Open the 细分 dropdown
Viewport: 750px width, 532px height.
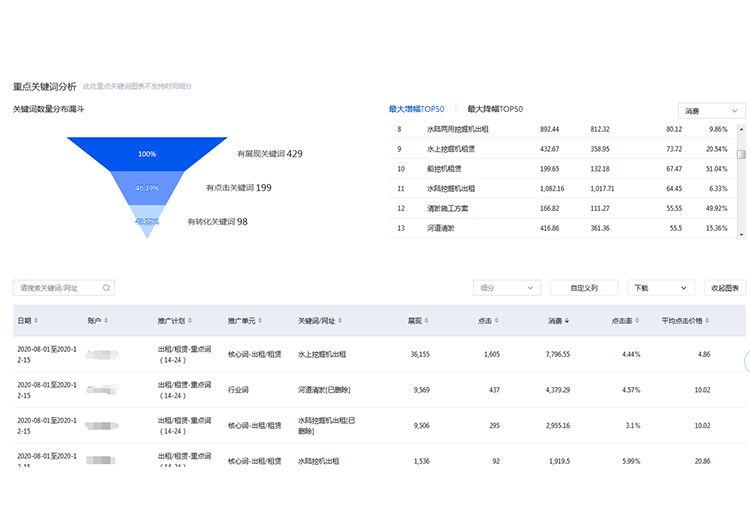coord(506,288)
